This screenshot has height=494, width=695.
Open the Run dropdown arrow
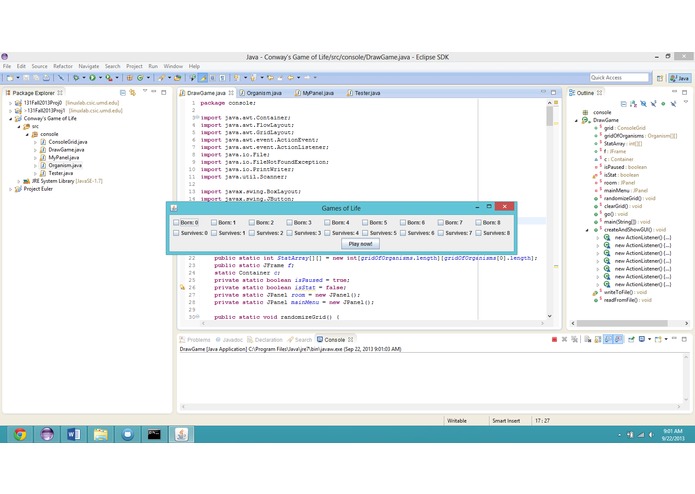point(100,78)
